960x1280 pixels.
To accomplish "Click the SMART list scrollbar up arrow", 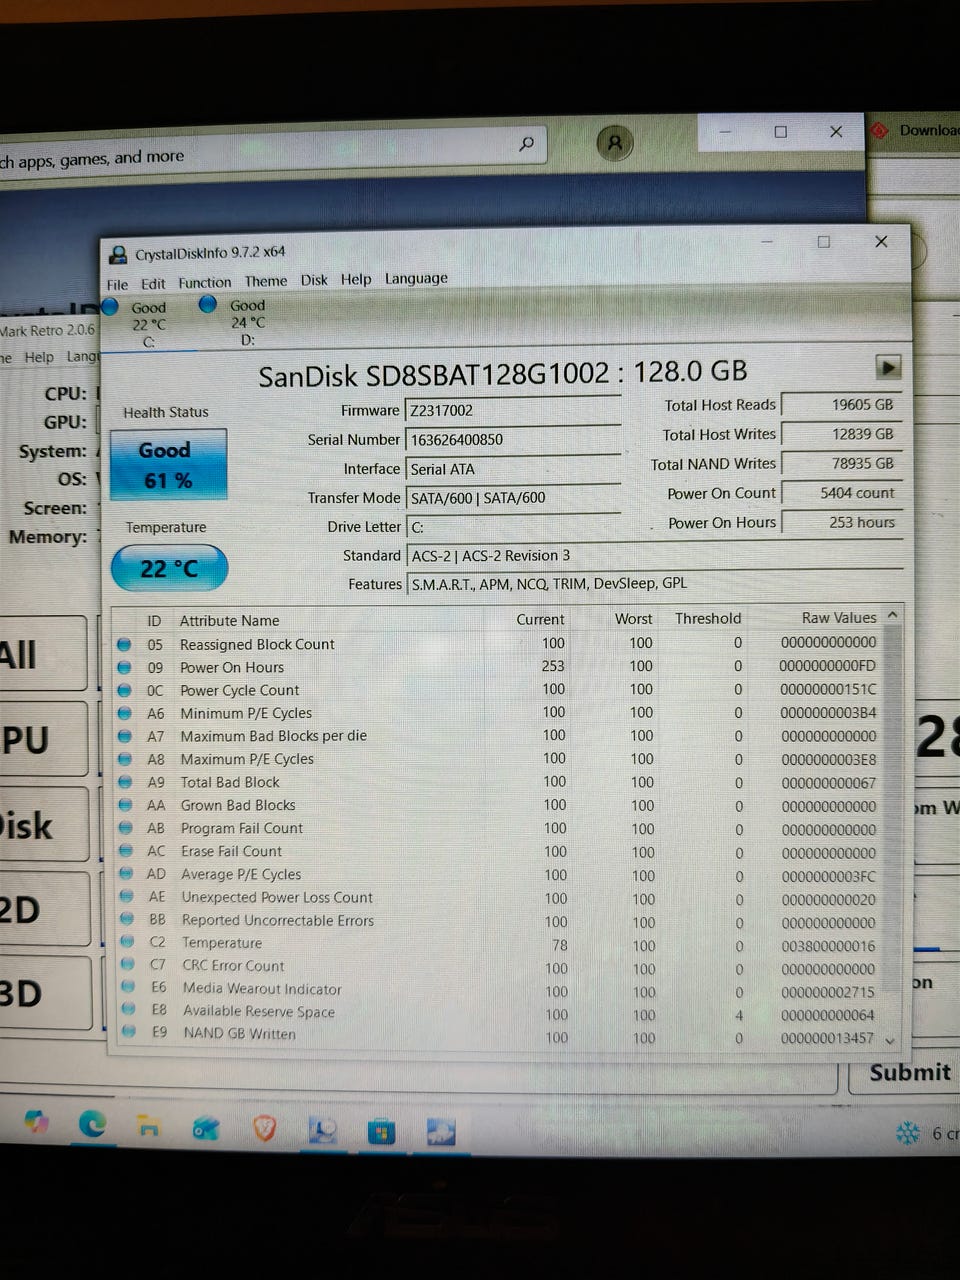I will coord(892,615).
